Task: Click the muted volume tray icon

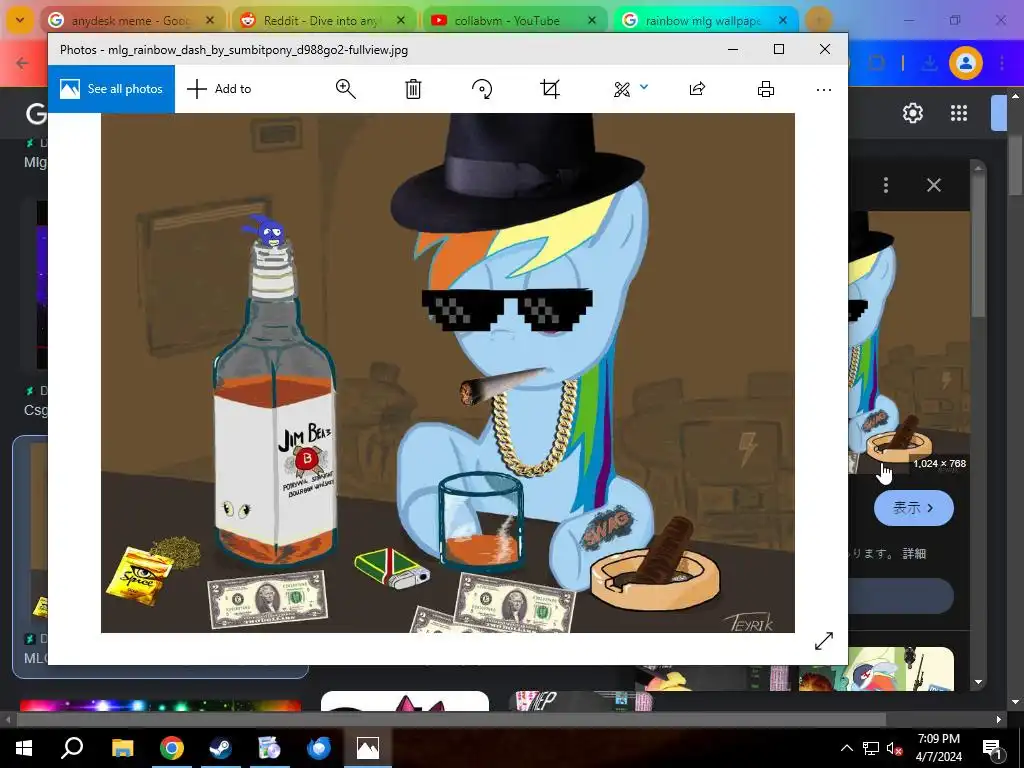Action: click(x=894, y=748)
